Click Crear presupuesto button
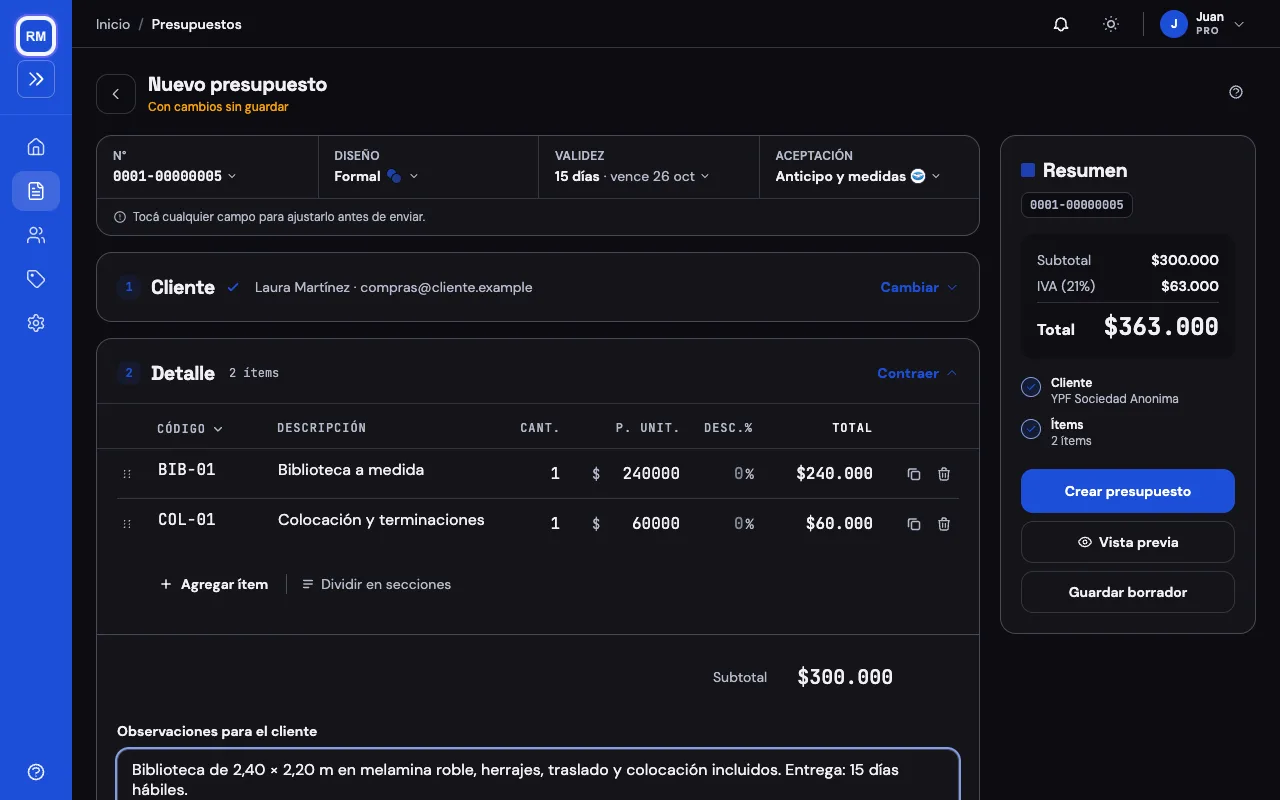1280x800 pixels. pos(1128,491)
